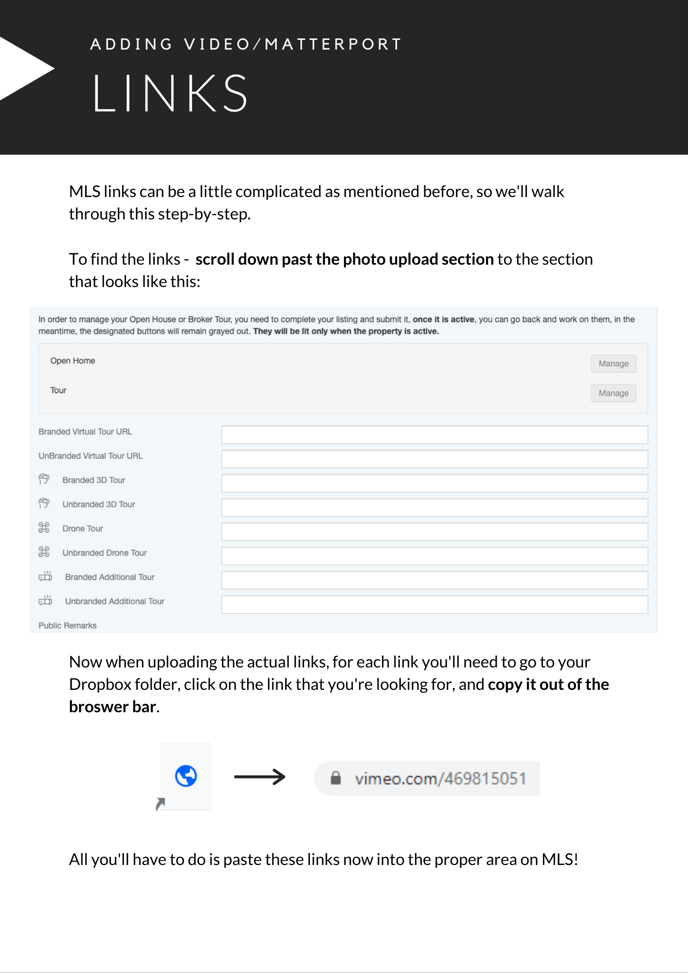Click the vimeo.com/469815051 address text
Screen dimensions: 688x973
pyautogui.click(x=441, y=778)
